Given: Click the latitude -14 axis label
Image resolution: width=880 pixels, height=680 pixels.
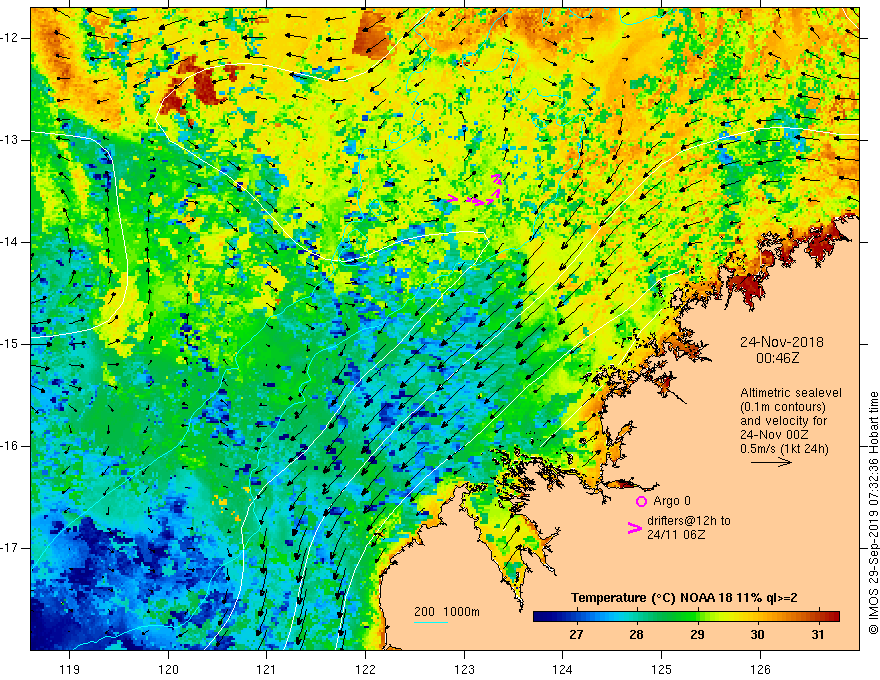Looking at the screenshot, I should (x=10, y=242).
